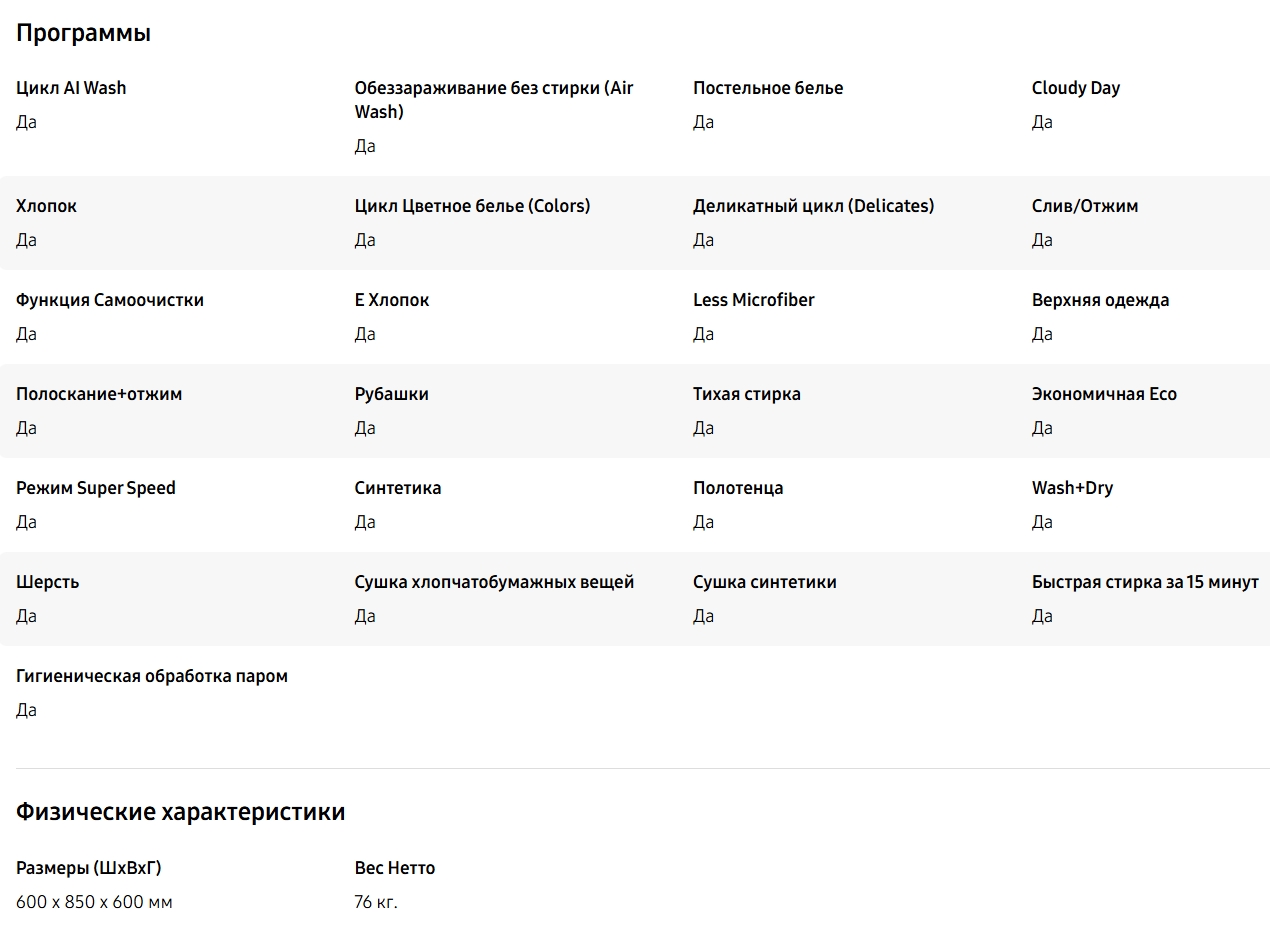The height and width of the screenshot is (942, 1270).
Task: Select the Режим Super Speed label
Action: point(96,488)
